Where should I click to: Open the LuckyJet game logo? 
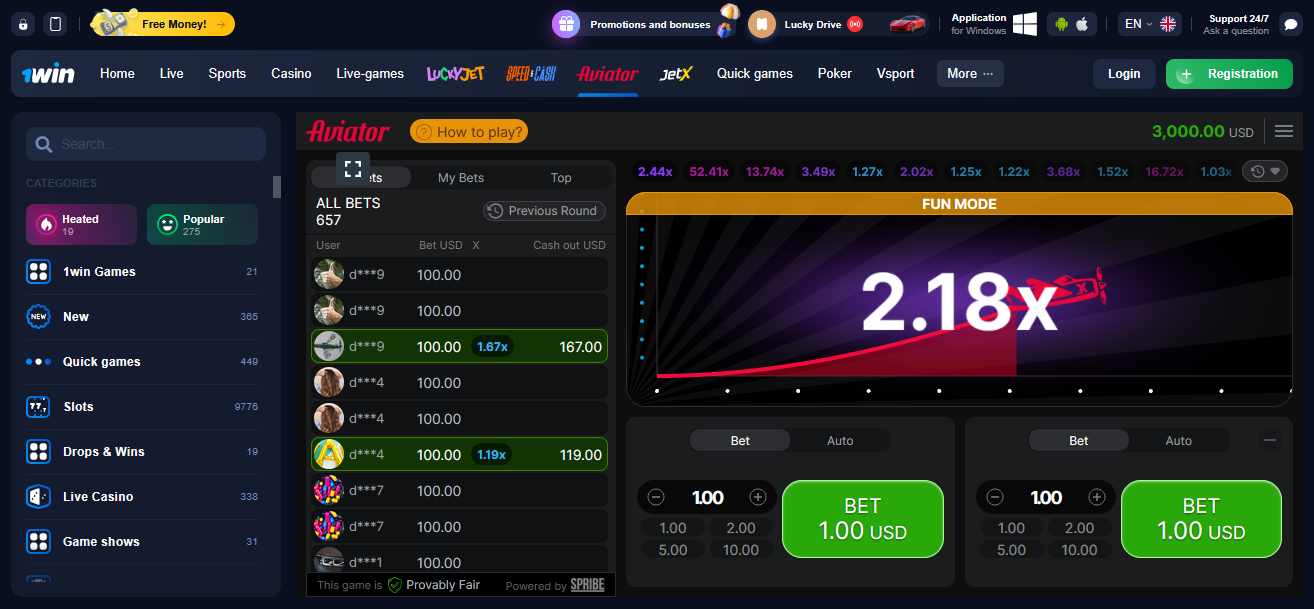pyautogui.click(x=455, y=73)
